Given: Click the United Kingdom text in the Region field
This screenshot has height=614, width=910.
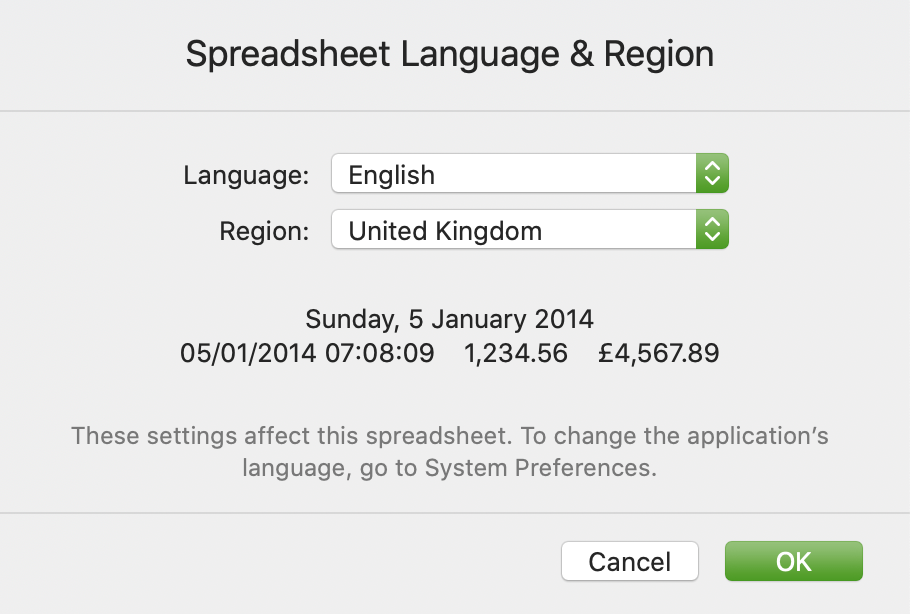Looking at the screenshot, I should pos(445,232).
